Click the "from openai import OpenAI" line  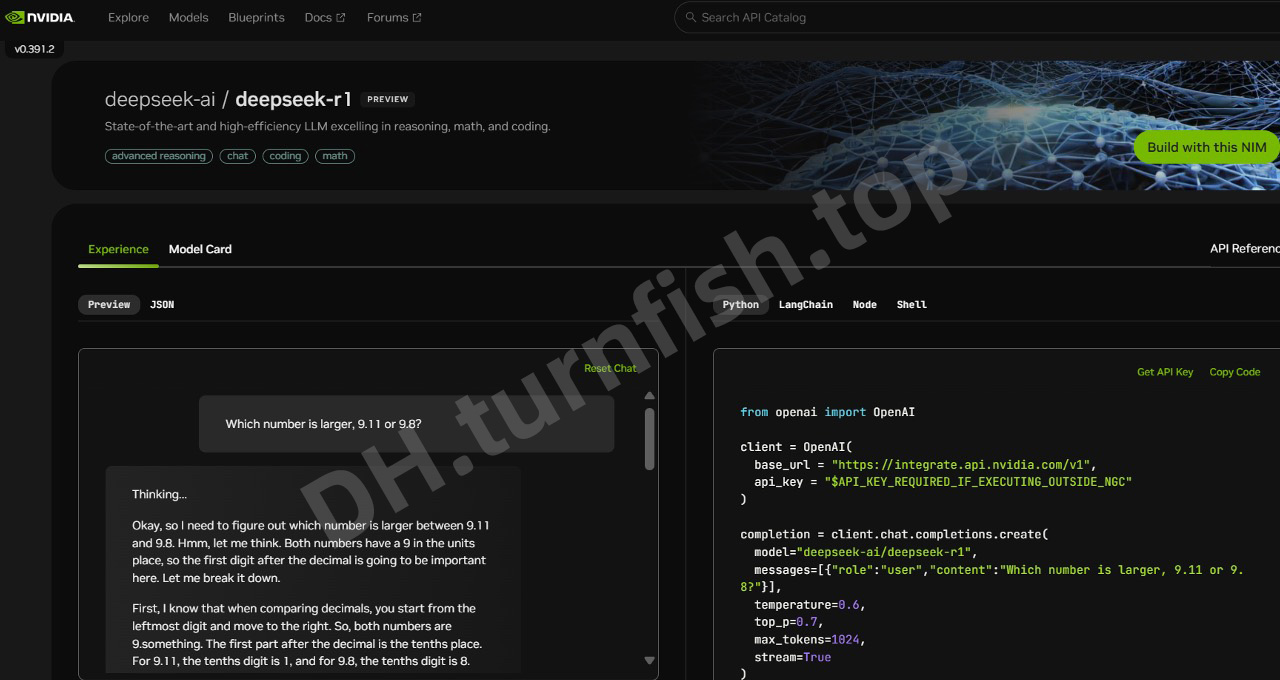(x=828, y=412)
